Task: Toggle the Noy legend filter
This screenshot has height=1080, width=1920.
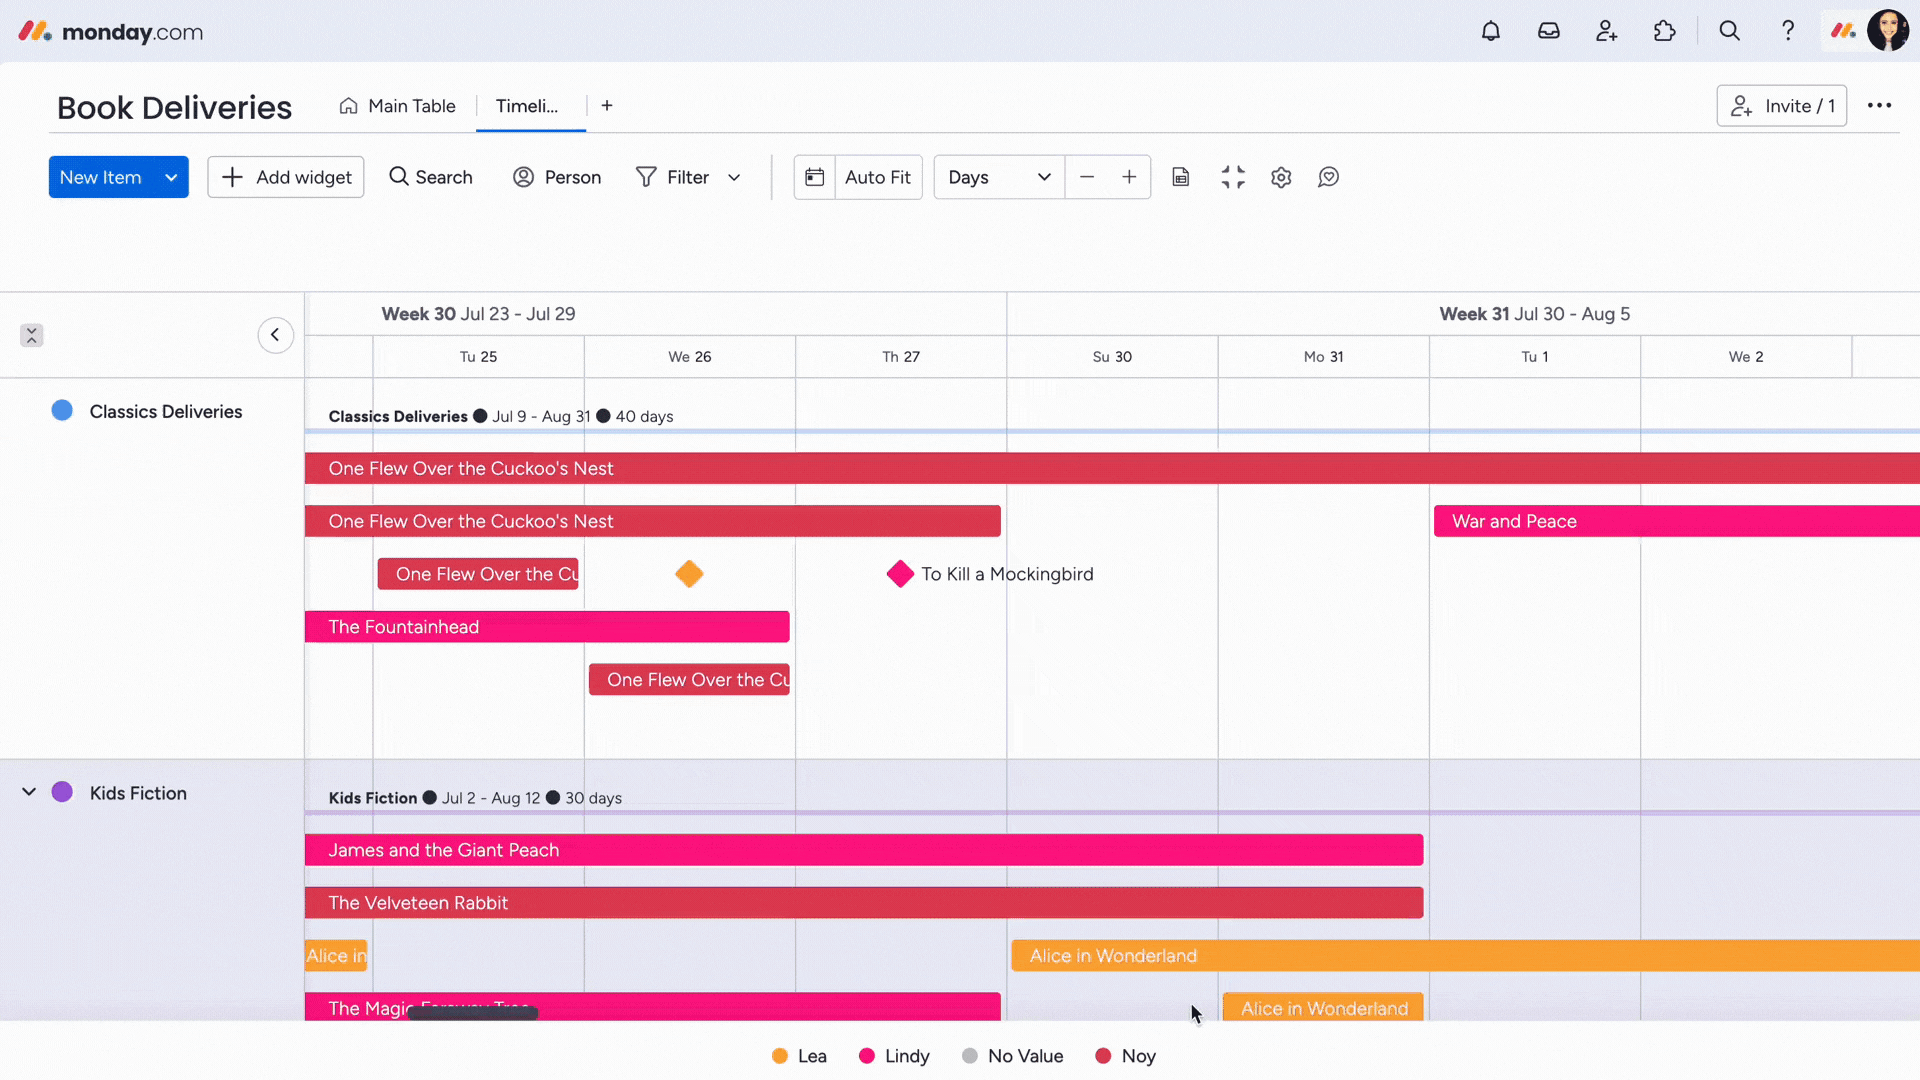Action: click(1126, 1056)
